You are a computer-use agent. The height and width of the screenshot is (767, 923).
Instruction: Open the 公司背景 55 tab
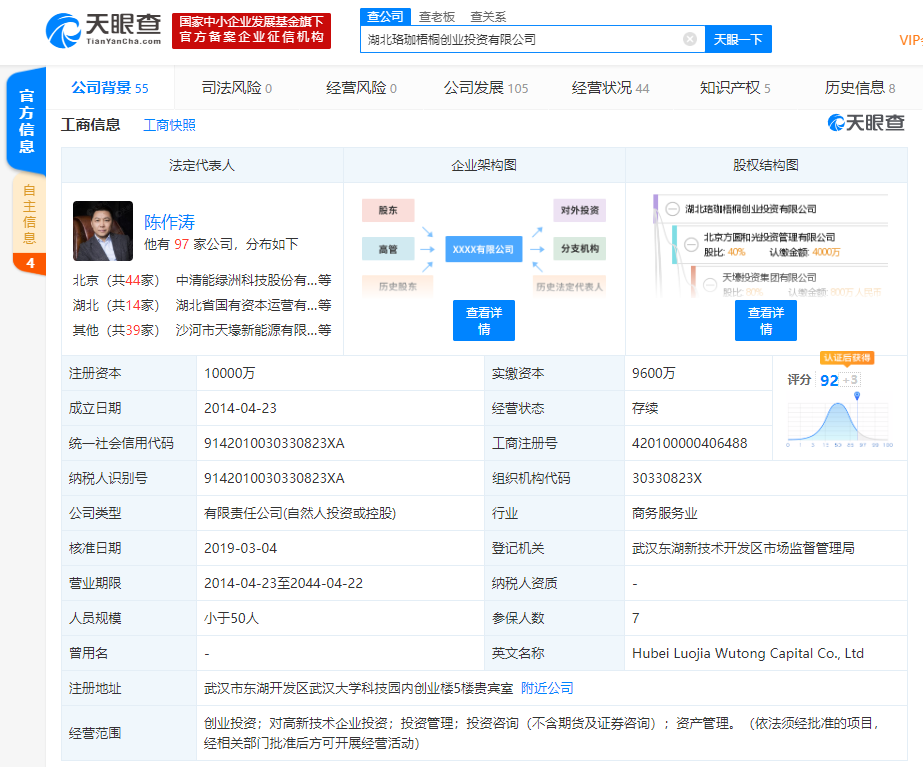coord(110,88)
